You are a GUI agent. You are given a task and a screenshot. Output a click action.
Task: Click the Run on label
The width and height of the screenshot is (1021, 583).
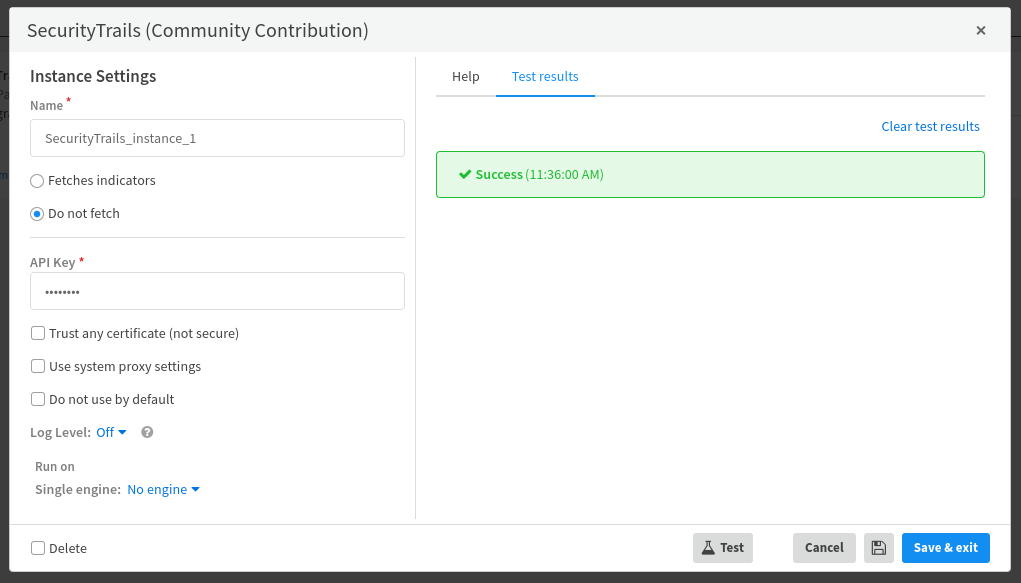pos(55,466)
